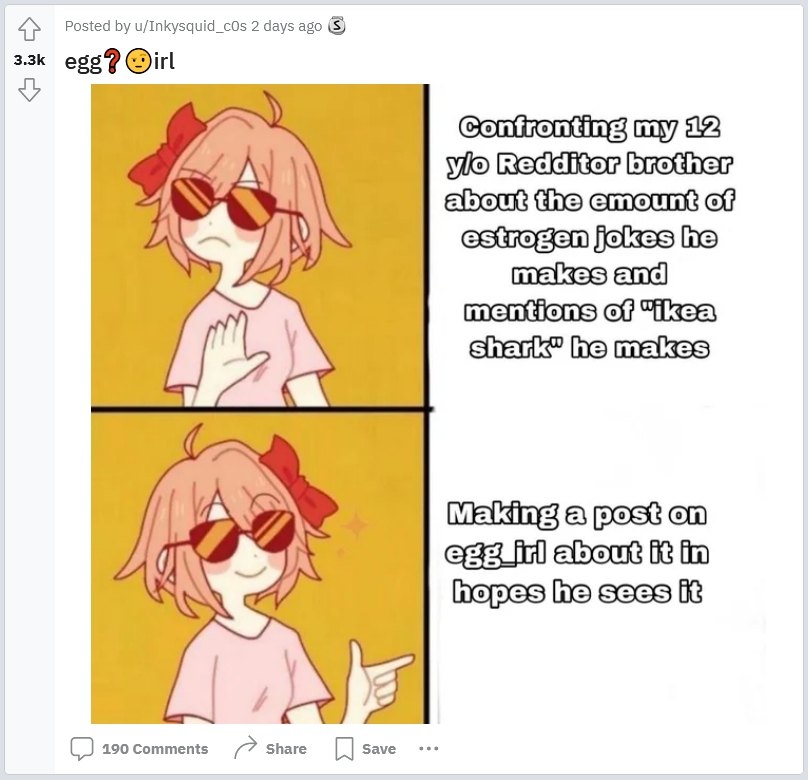Open the post via its egg irl title
Viewport: 808px width, 780px height.
click(x=120, y=61)
